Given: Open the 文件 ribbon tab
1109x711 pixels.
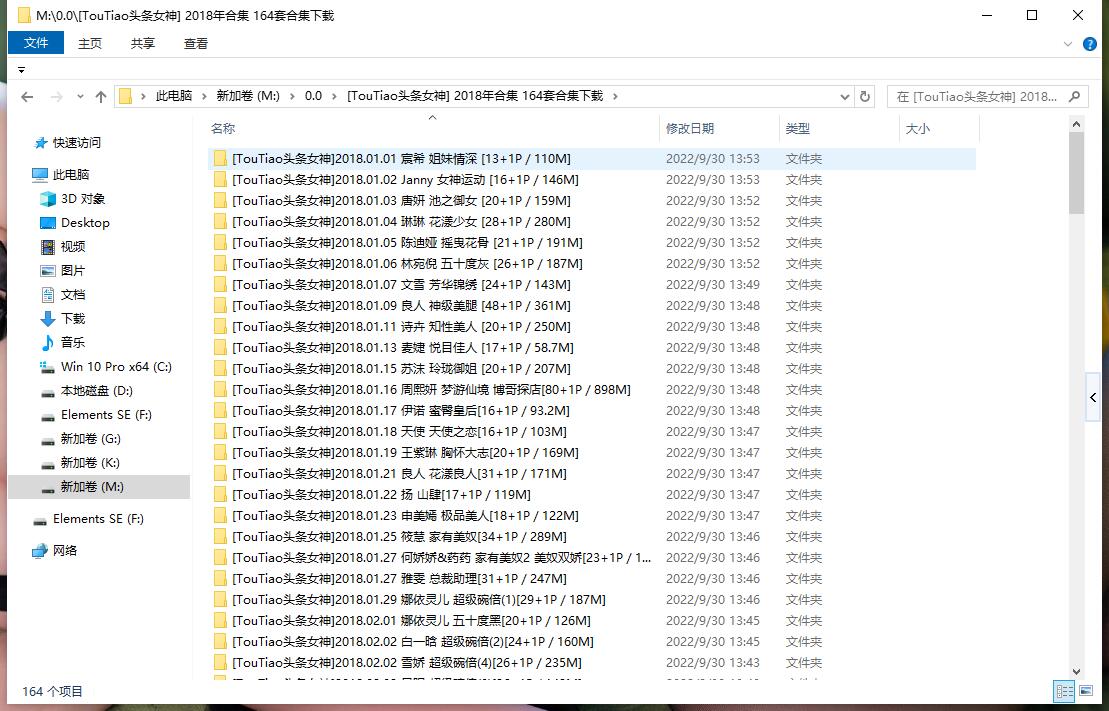Looking at the screenshot, I should [x=36, y=43].
